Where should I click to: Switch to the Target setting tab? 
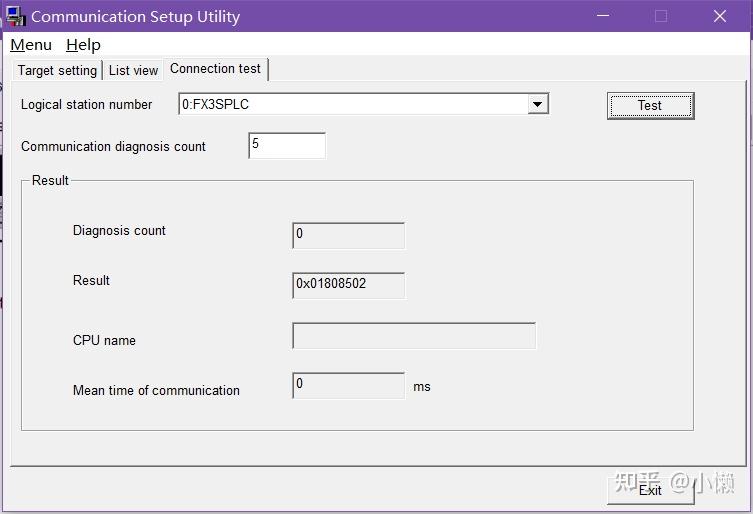tap(57, 70)
